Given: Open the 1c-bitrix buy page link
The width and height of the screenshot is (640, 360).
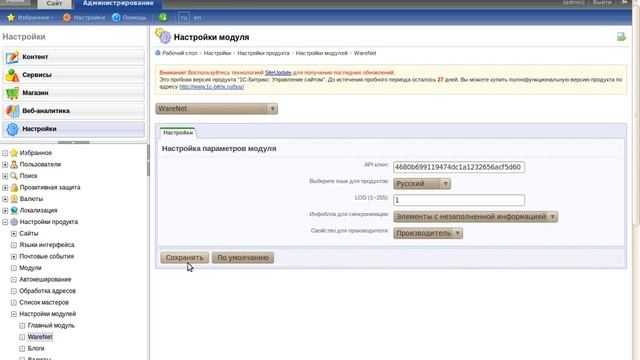Looking at the screenshot, I should [x=211, y=87].
